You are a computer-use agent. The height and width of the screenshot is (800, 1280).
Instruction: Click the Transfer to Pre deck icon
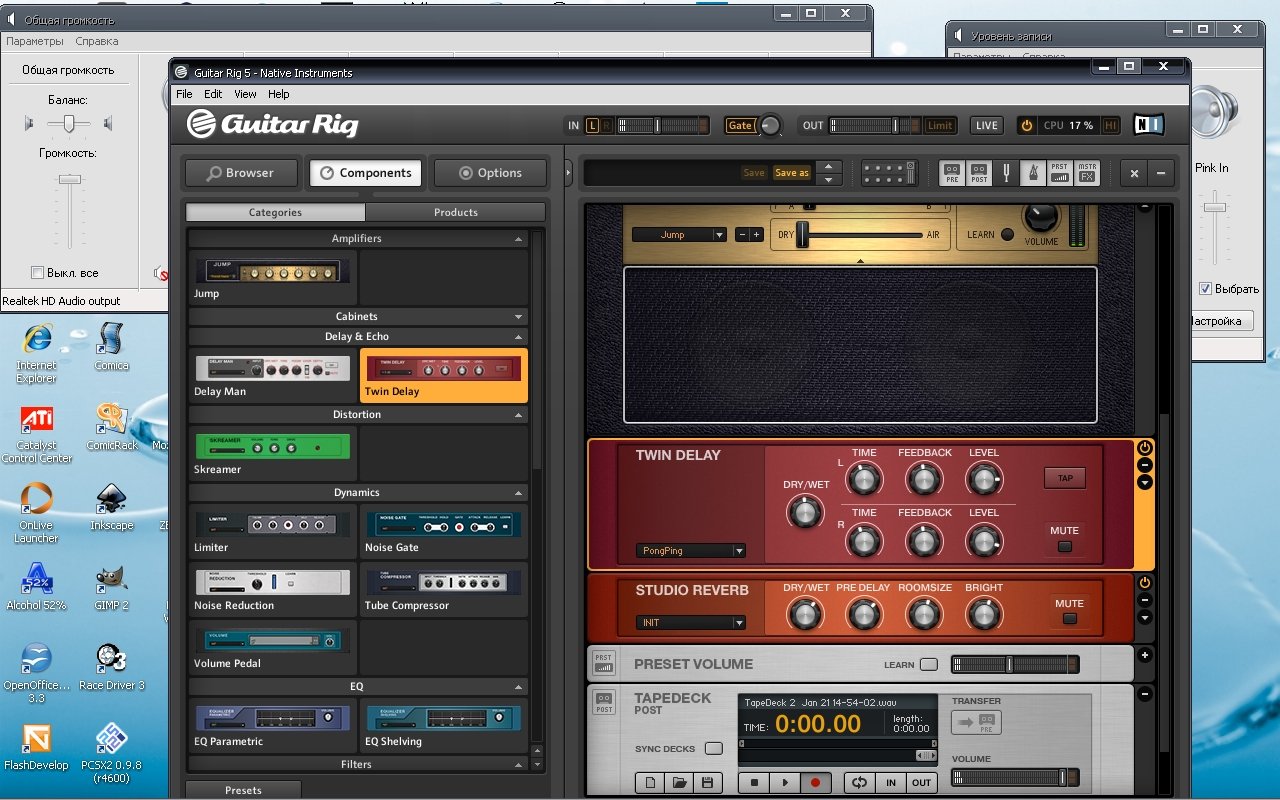click(x=976, y=723)
